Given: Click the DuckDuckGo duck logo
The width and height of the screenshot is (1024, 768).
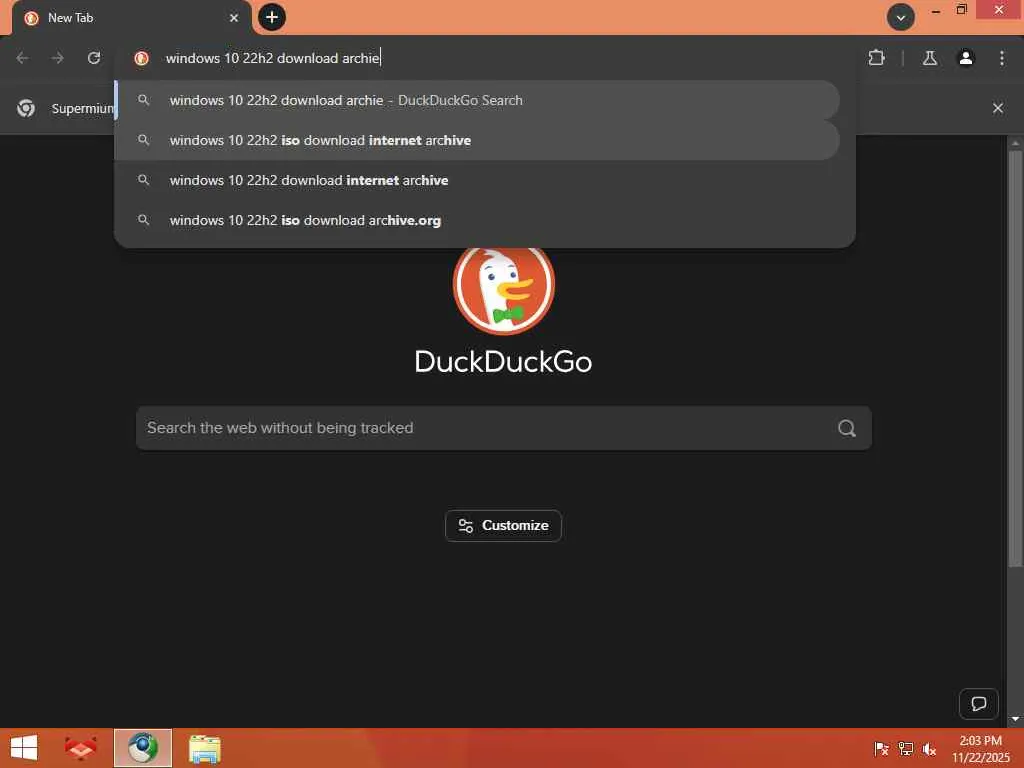Looking at the screenshot, I should 504,285.
